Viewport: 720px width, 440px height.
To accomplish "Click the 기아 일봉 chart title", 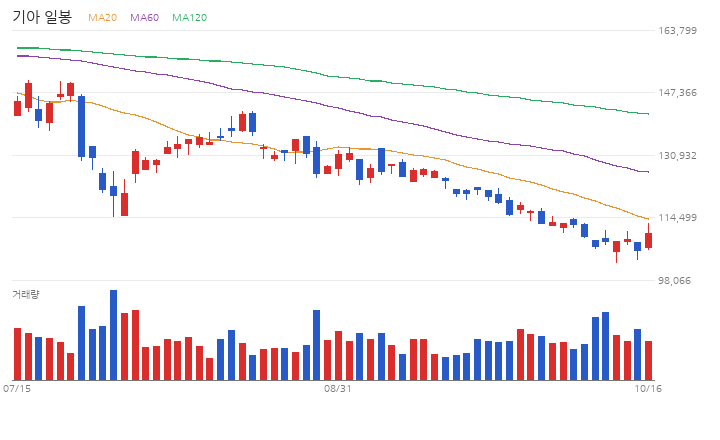I will pos(42,17).
